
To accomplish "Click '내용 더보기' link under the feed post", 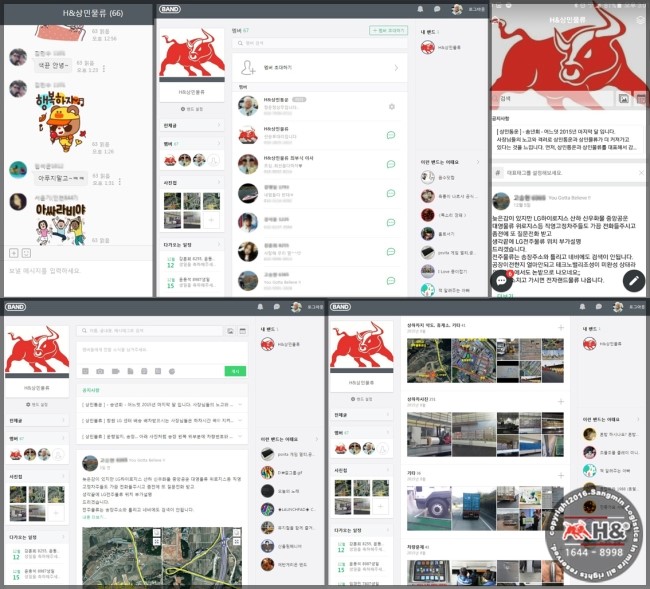I will [x=94, y=517].
